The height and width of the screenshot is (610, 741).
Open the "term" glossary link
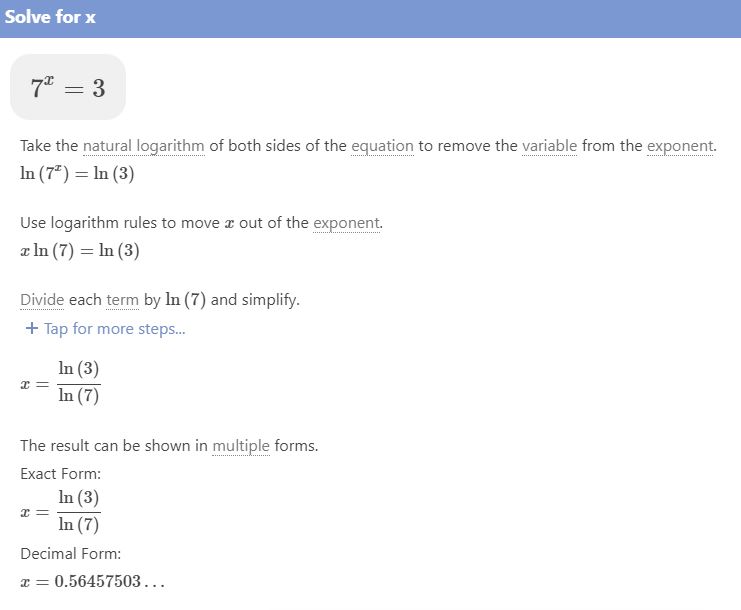pos(122,300)
